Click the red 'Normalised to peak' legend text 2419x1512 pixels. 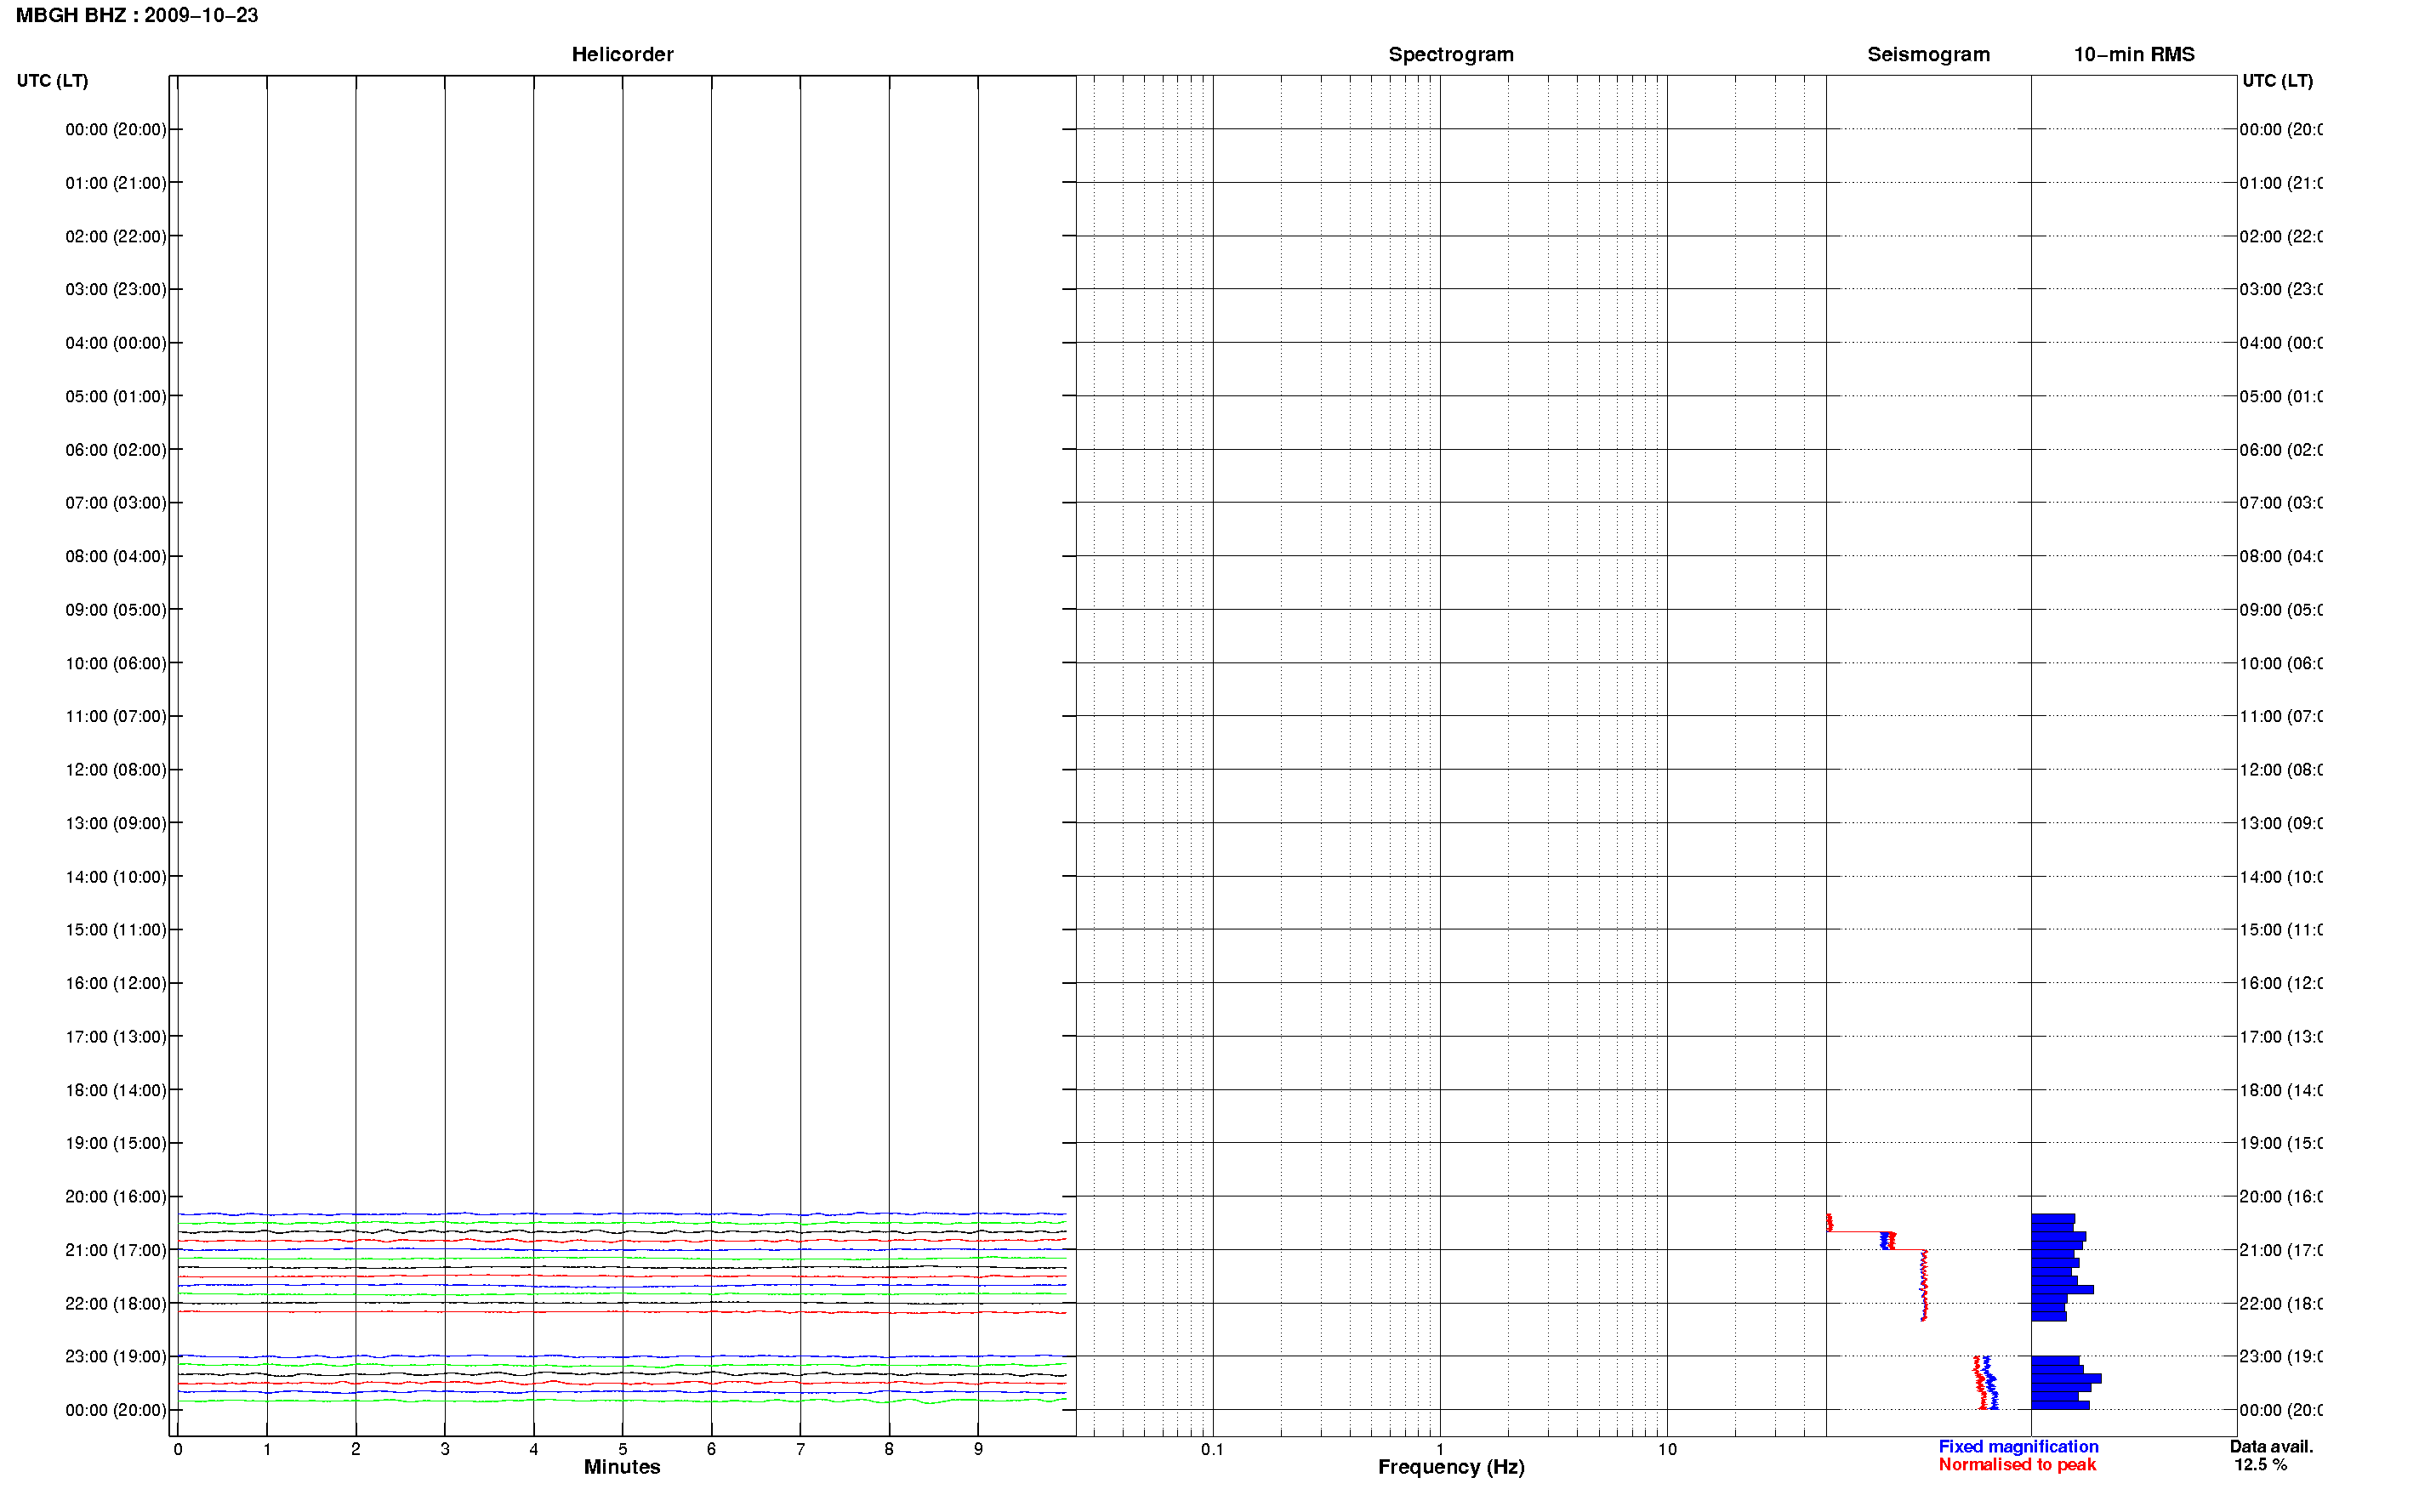[2017, 1465]
